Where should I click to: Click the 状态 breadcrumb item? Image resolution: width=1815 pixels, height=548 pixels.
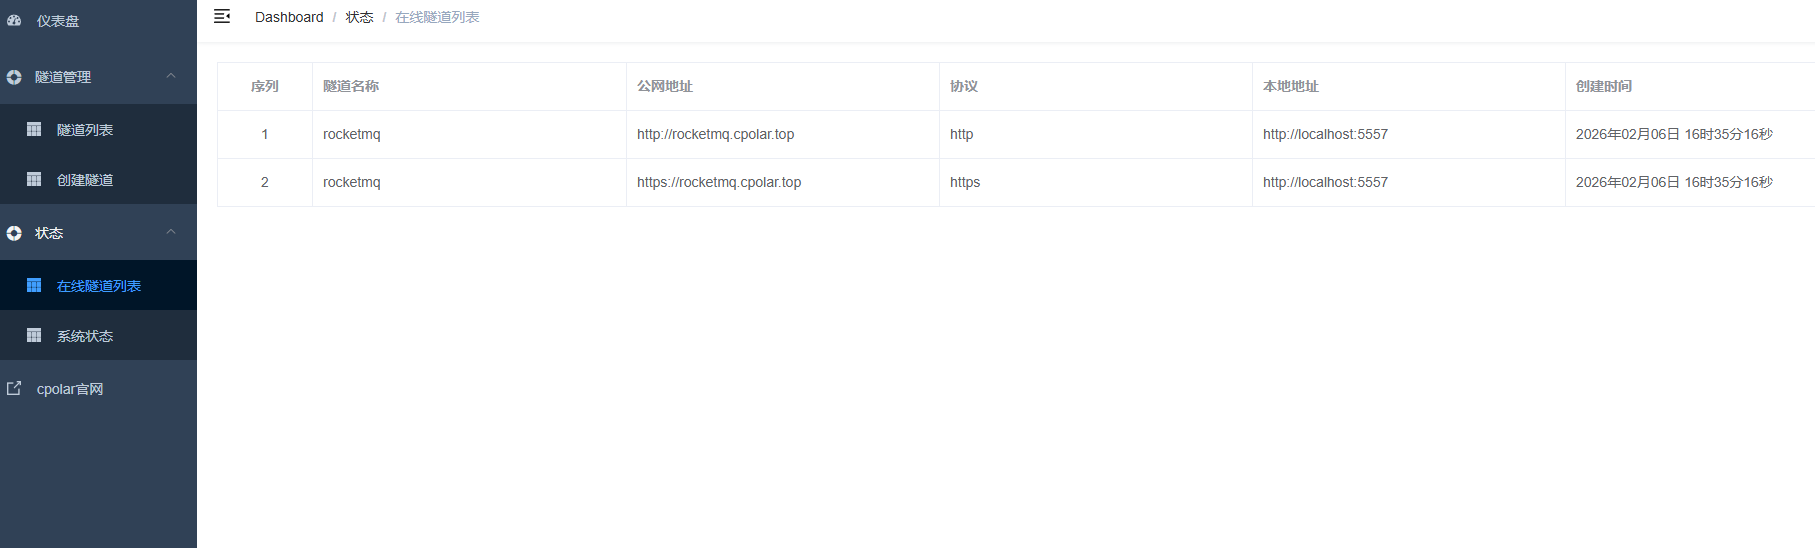tap(359, 17)
